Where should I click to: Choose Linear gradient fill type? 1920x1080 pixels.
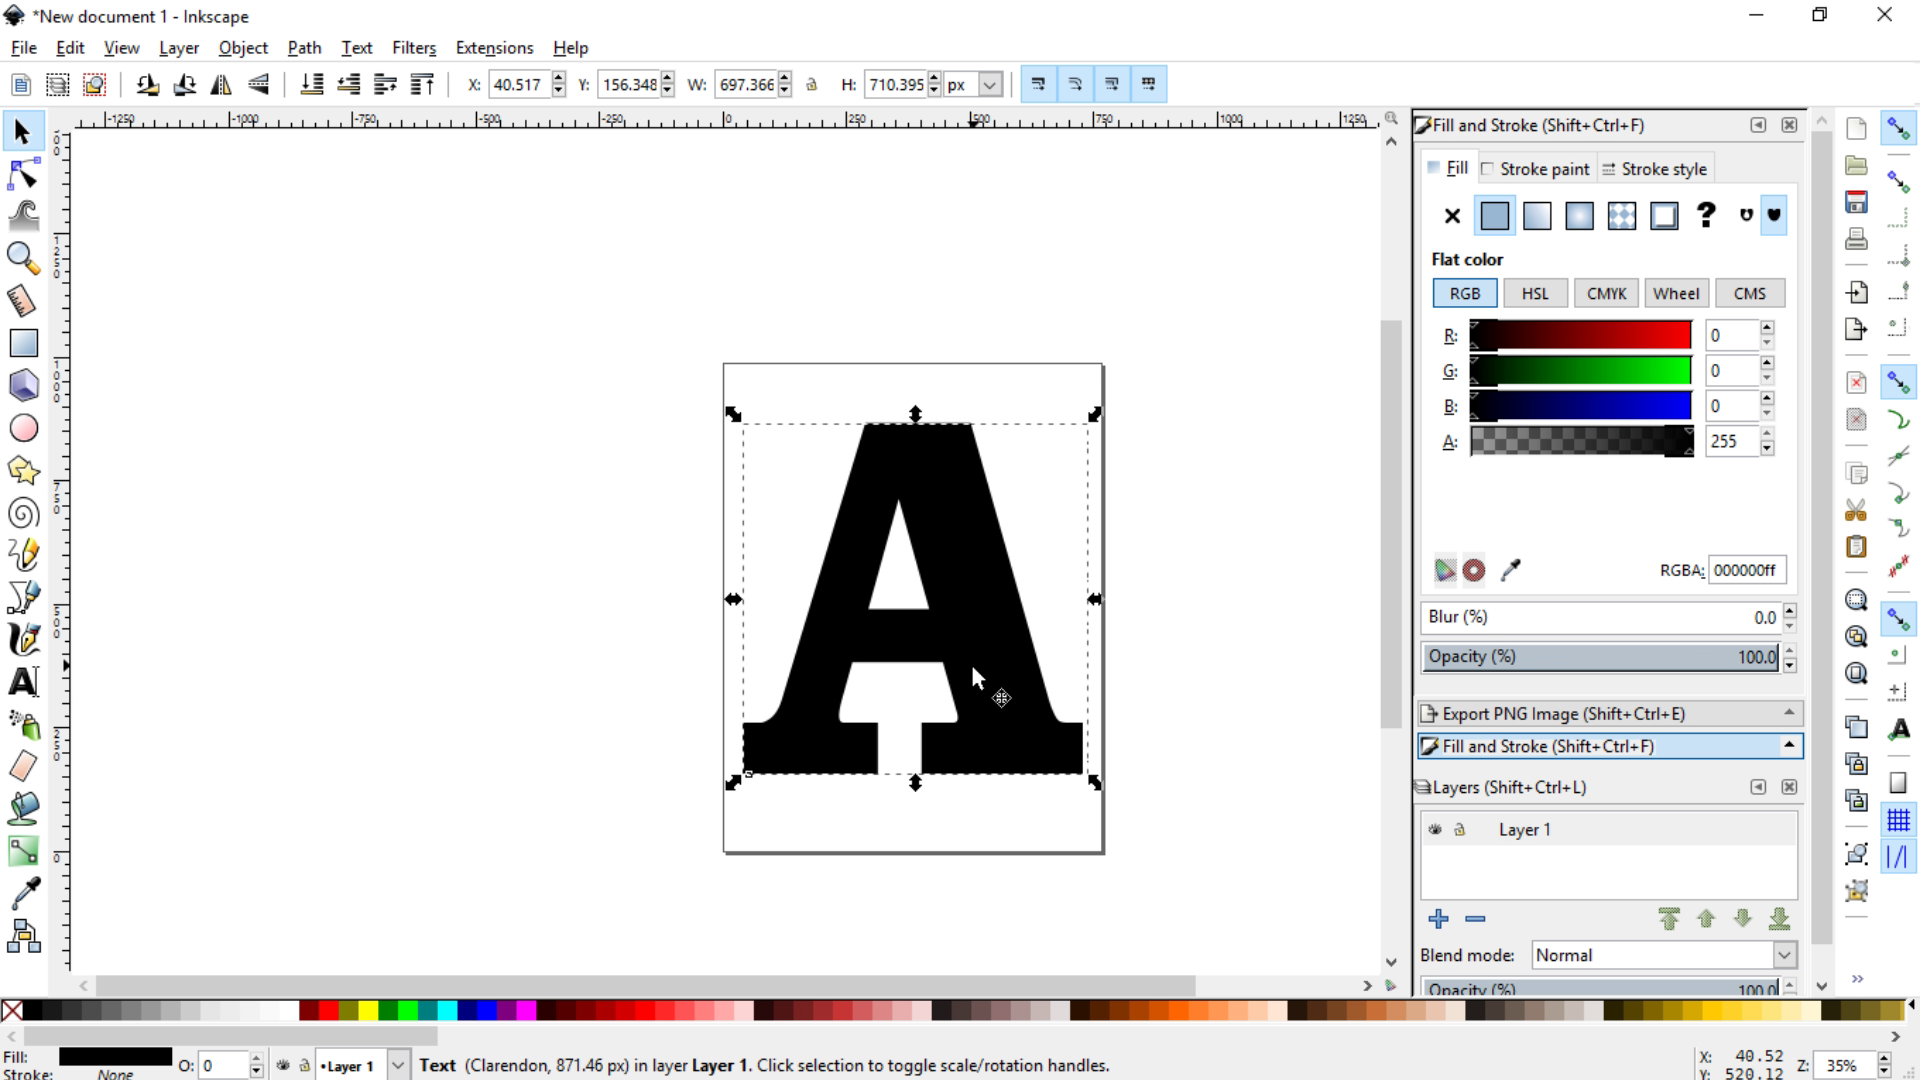(1537, 216)
